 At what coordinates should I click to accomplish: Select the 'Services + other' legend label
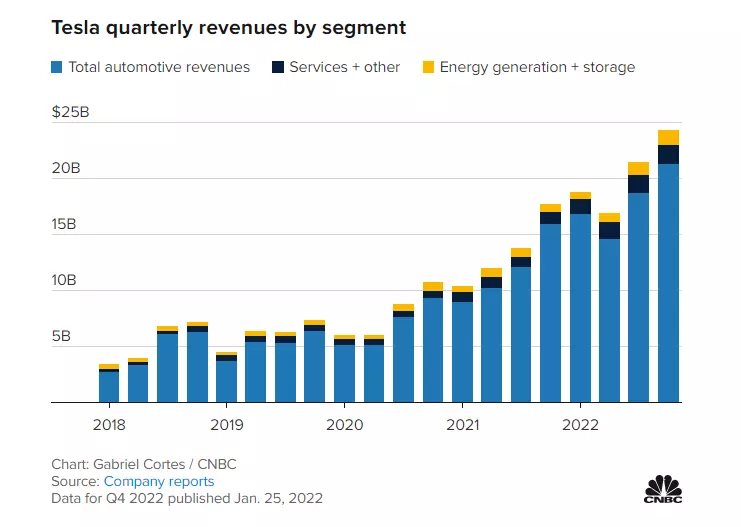coord(345,67)
